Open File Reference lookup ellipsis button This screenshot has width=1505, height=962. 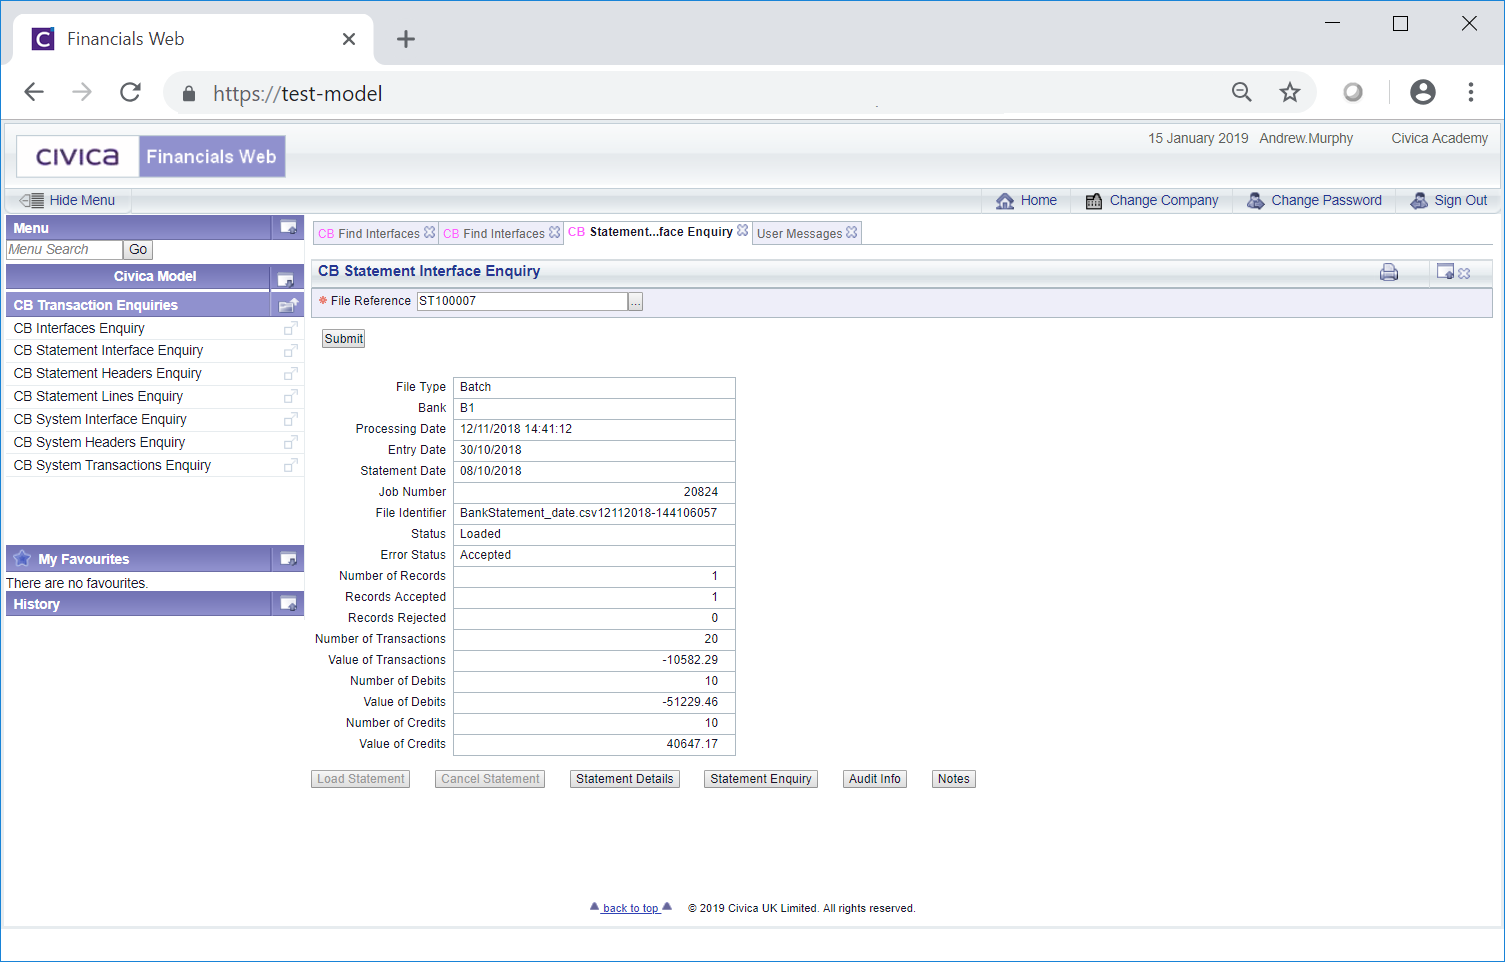pyautogui.click(x=635, y=301)
